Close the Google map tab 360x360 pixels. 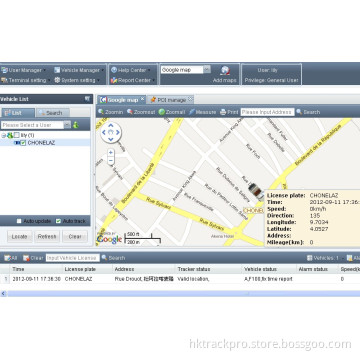[142, 99]
